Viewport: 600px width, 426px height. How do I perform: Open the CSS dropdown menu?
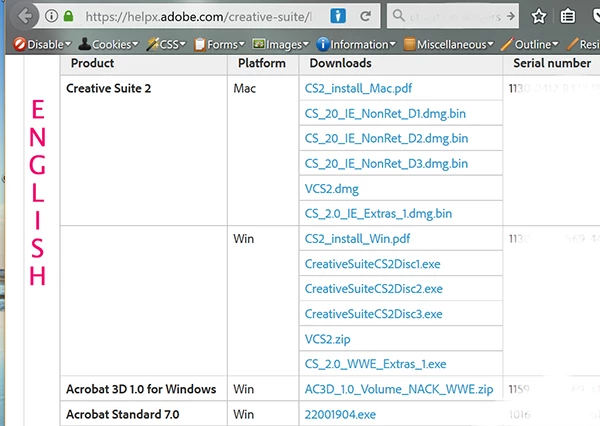[x=166, y=44]
